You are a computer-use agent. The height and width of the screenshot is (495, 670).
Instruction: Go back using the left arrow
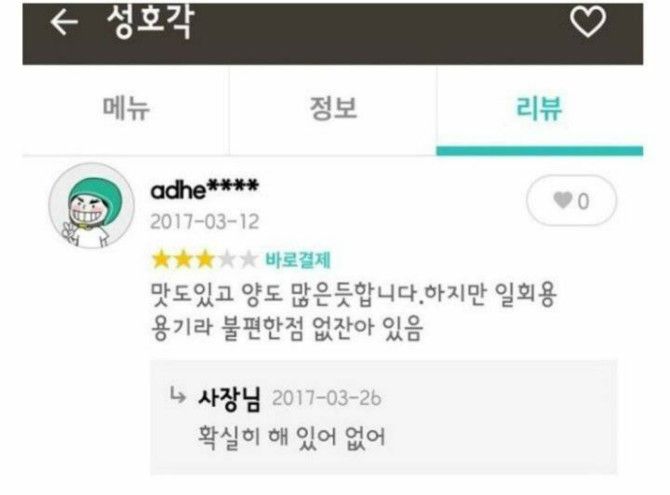click(64, 22)
